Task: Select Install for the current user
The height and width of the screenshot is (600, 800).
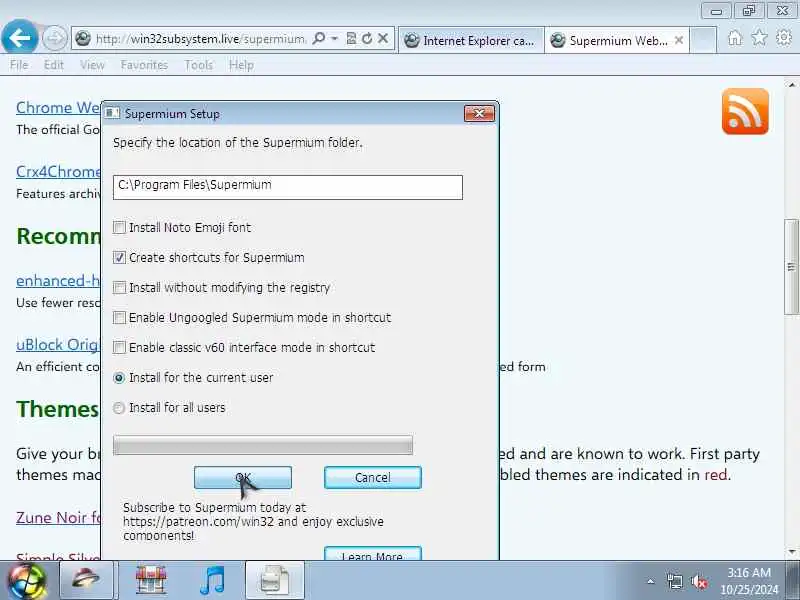Action: [119, 378]
